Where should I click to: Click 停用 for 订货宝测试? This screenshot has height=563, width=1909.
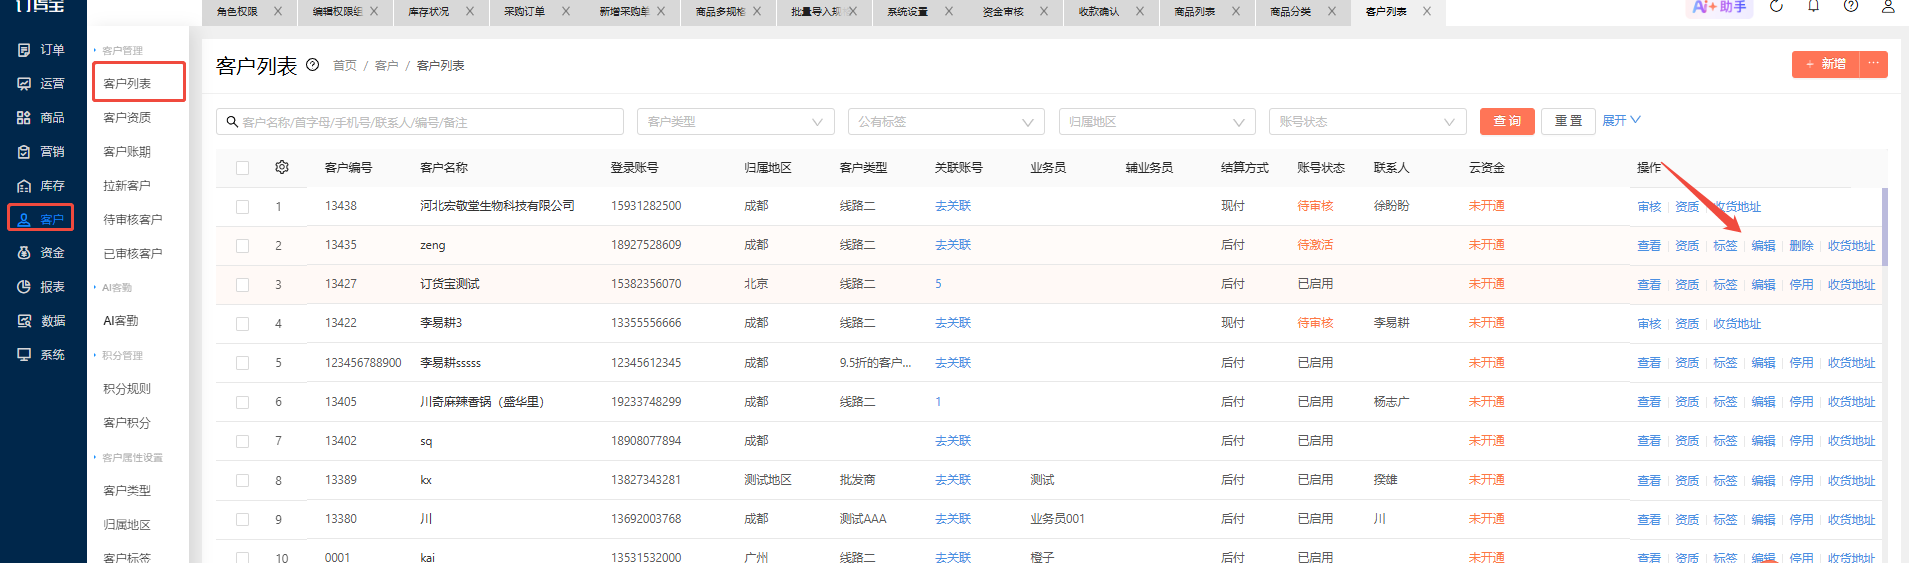1801,285
